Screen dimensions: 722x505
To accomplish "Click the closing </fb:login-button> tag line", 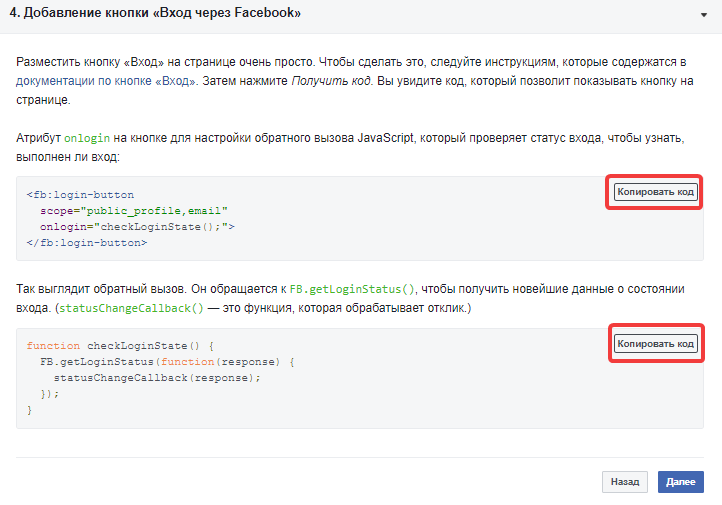I will coord(87,243).
